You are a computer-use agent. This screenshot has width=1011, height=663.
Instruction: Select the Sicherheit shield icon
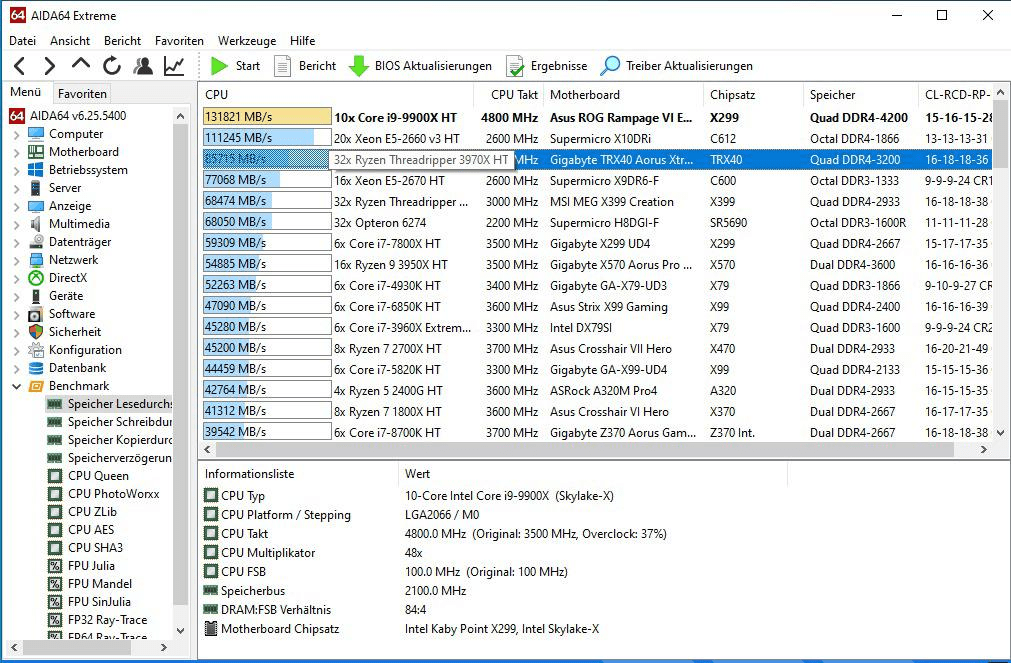click(36, 332)
